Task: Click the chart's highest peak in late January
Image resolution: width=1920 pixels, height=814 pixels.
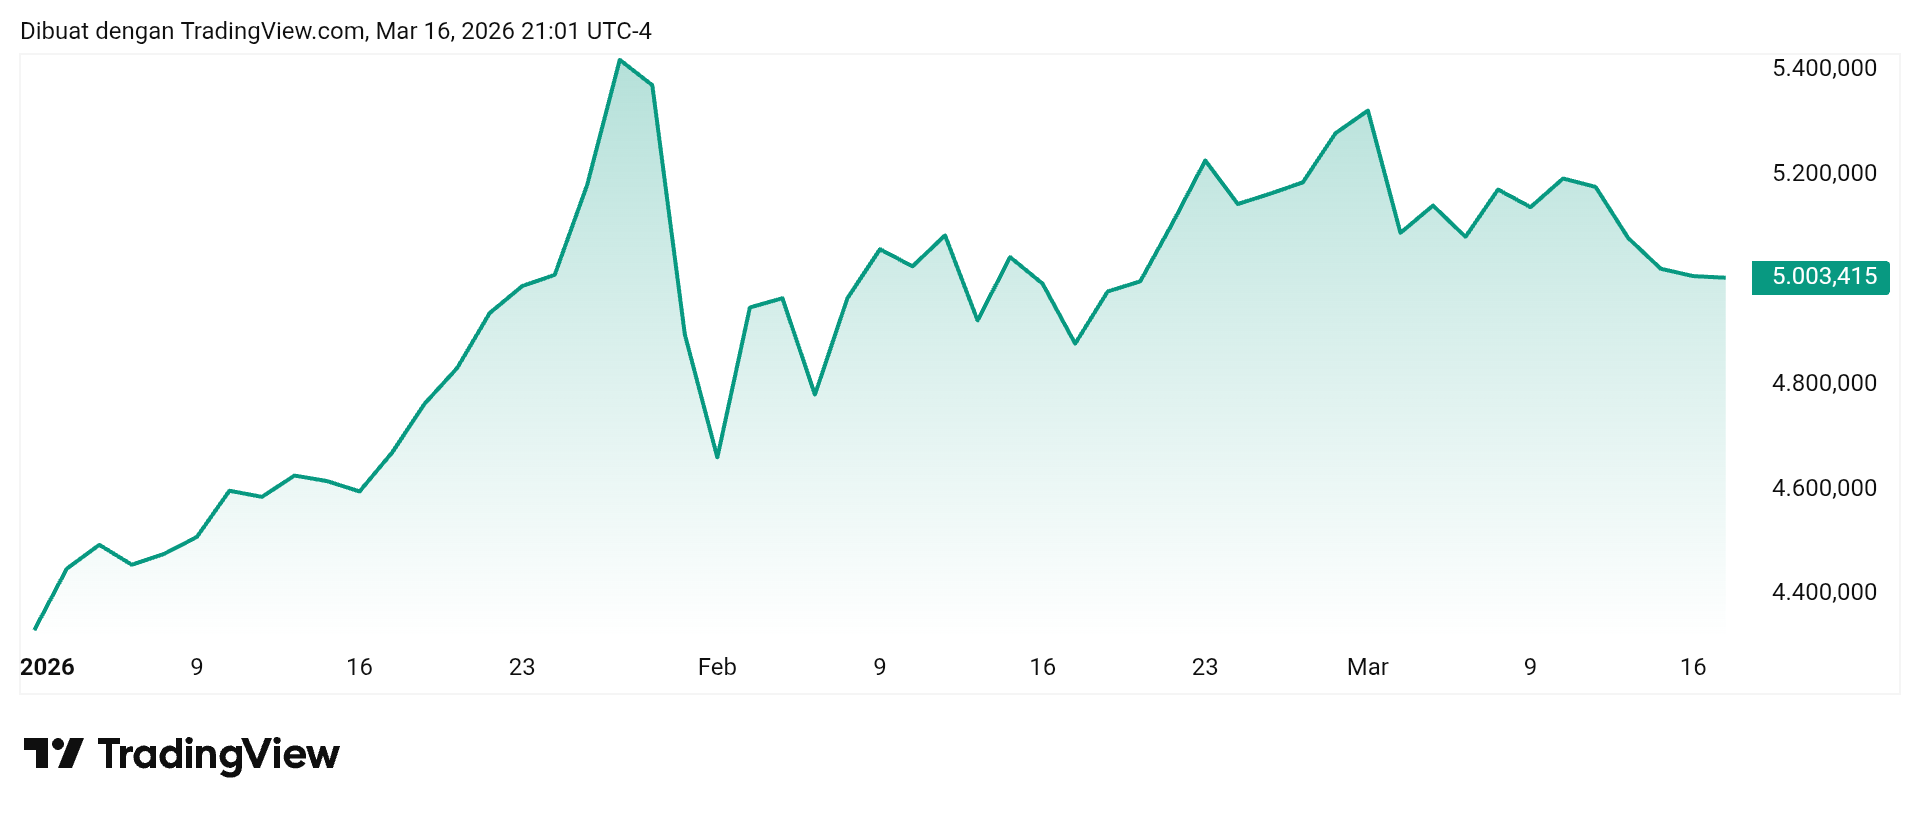Action: tap(620, 60)
